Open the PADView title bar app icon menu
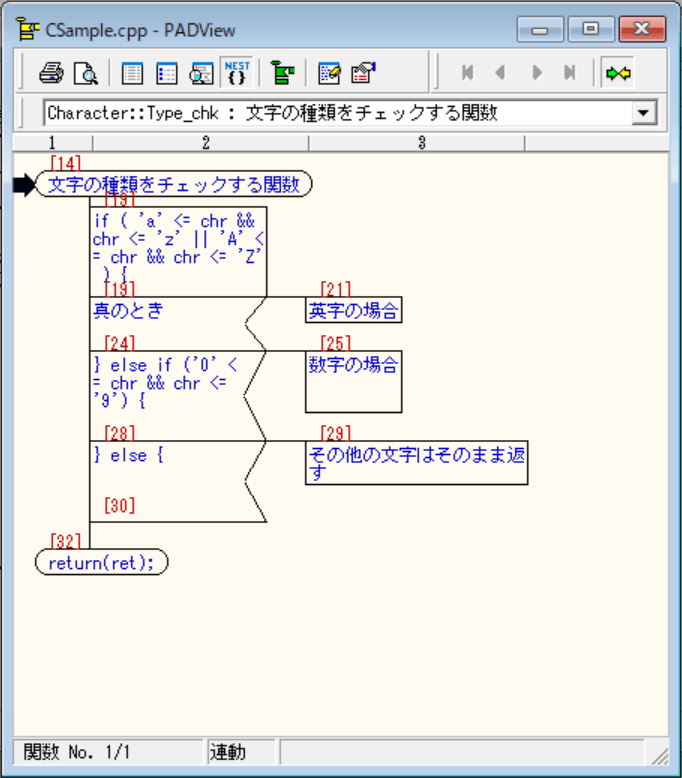The image size is (682, 778). click(x=27, y=29)
